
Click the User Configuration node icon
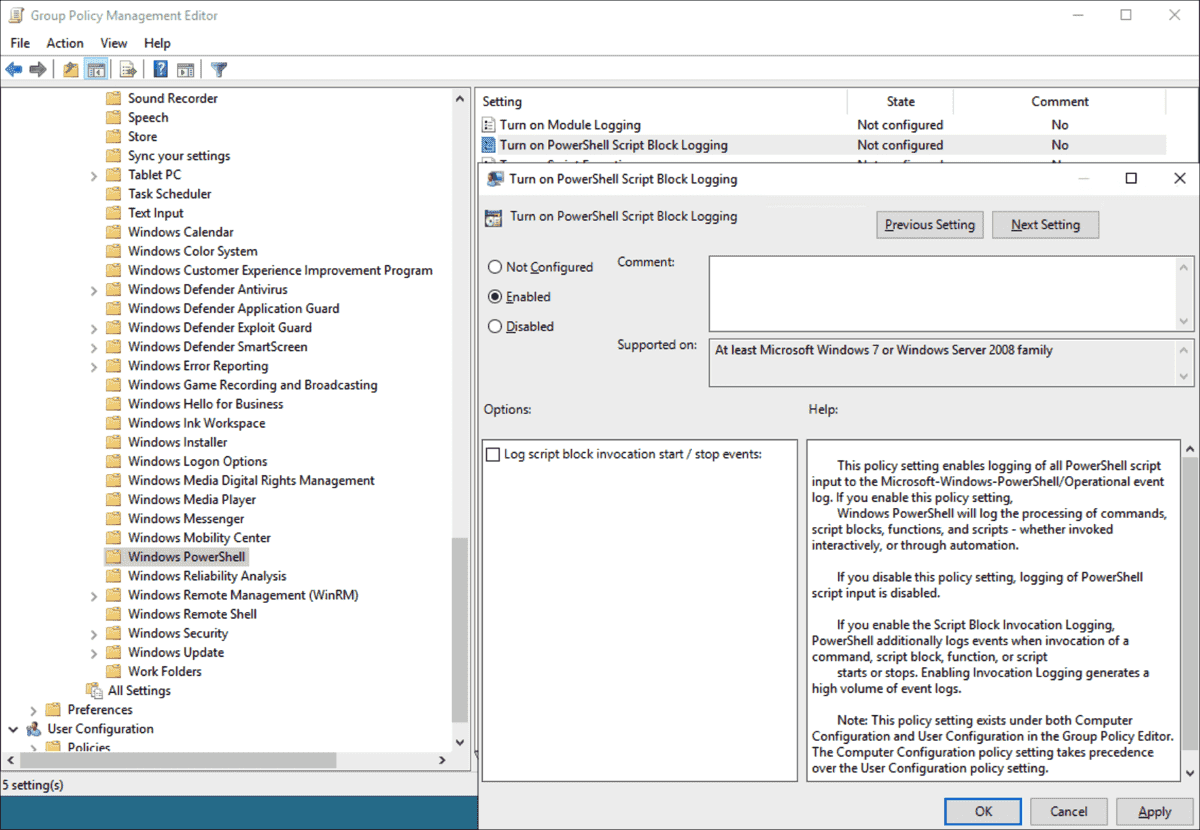pyautogui.click(x=34, y=728)
